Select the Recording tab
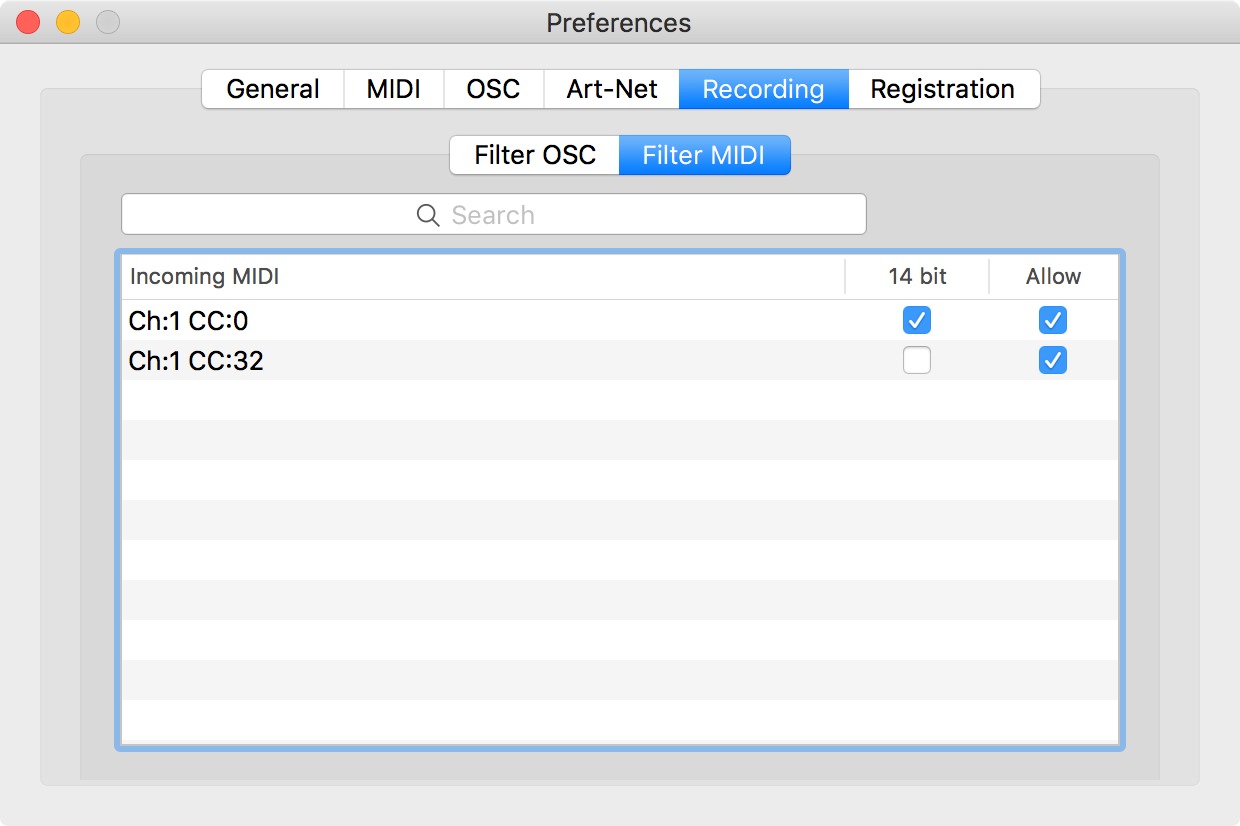1240x826 pixels. point(764,89)
